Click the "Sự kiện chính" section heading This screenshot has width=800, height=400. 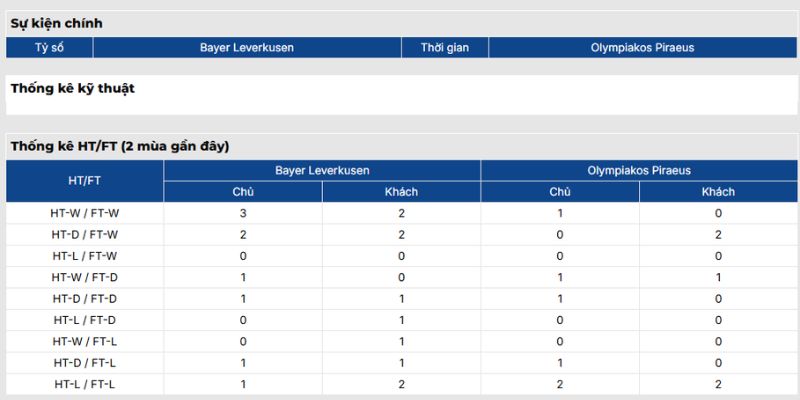56,23
